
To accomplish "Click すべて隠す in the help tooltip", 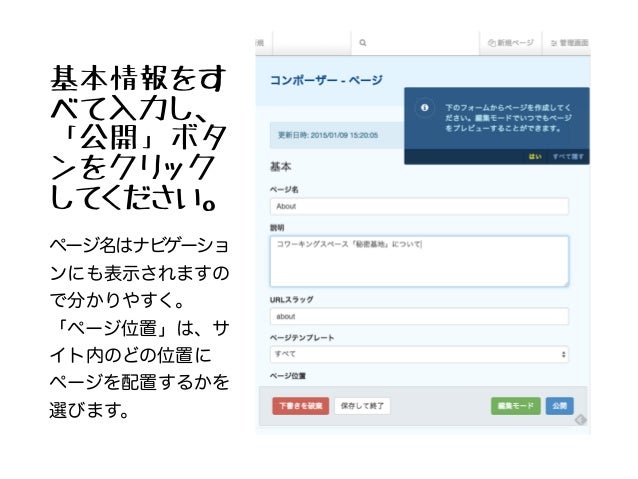I will coord(568,157).
